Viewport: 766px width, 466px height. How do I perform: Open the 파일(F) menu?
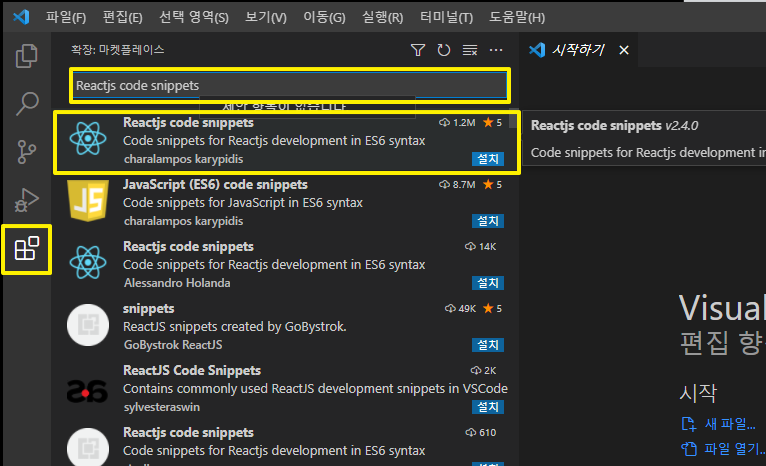click(66, 18)
